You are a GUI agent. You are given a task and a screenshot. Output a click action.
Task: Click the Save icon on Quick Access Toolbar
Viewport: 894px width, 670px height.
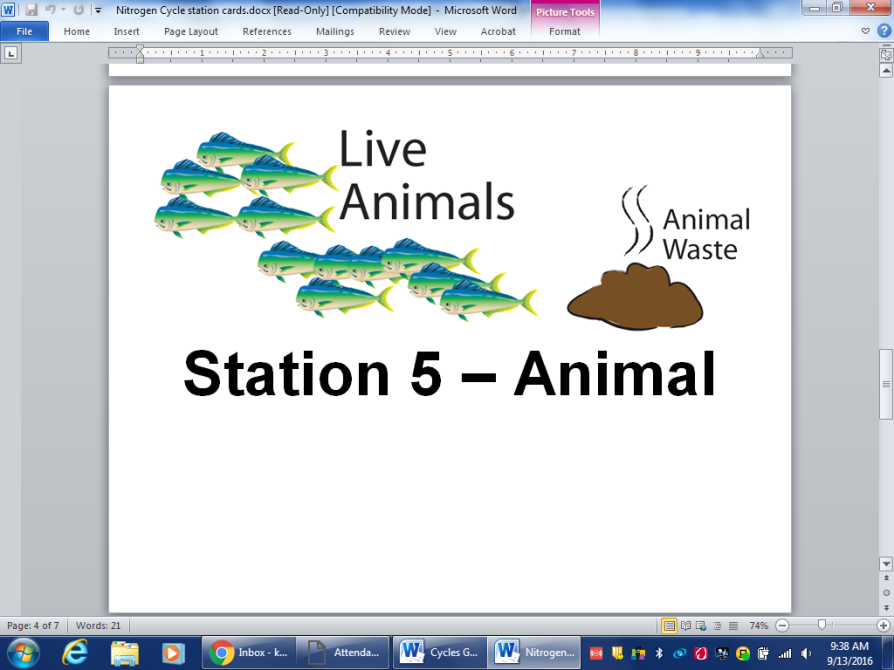31,8
